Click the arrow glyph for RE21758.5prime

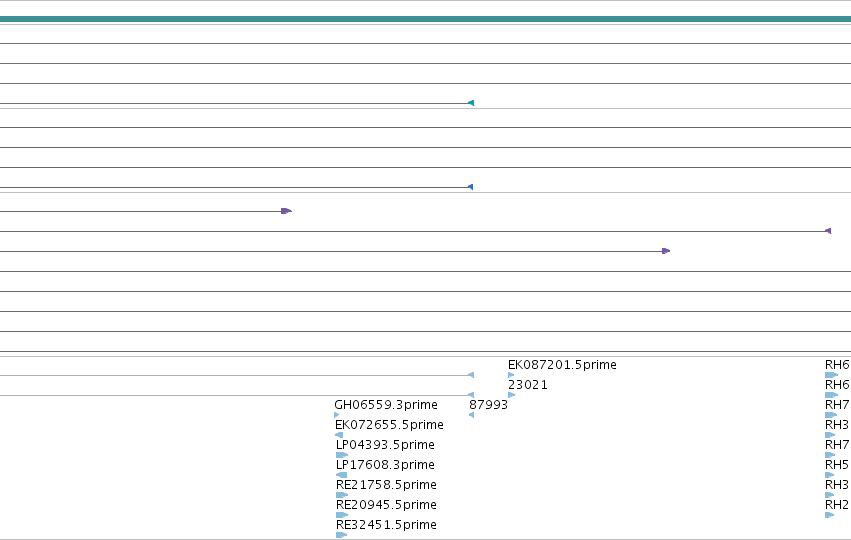pos(342,495)
